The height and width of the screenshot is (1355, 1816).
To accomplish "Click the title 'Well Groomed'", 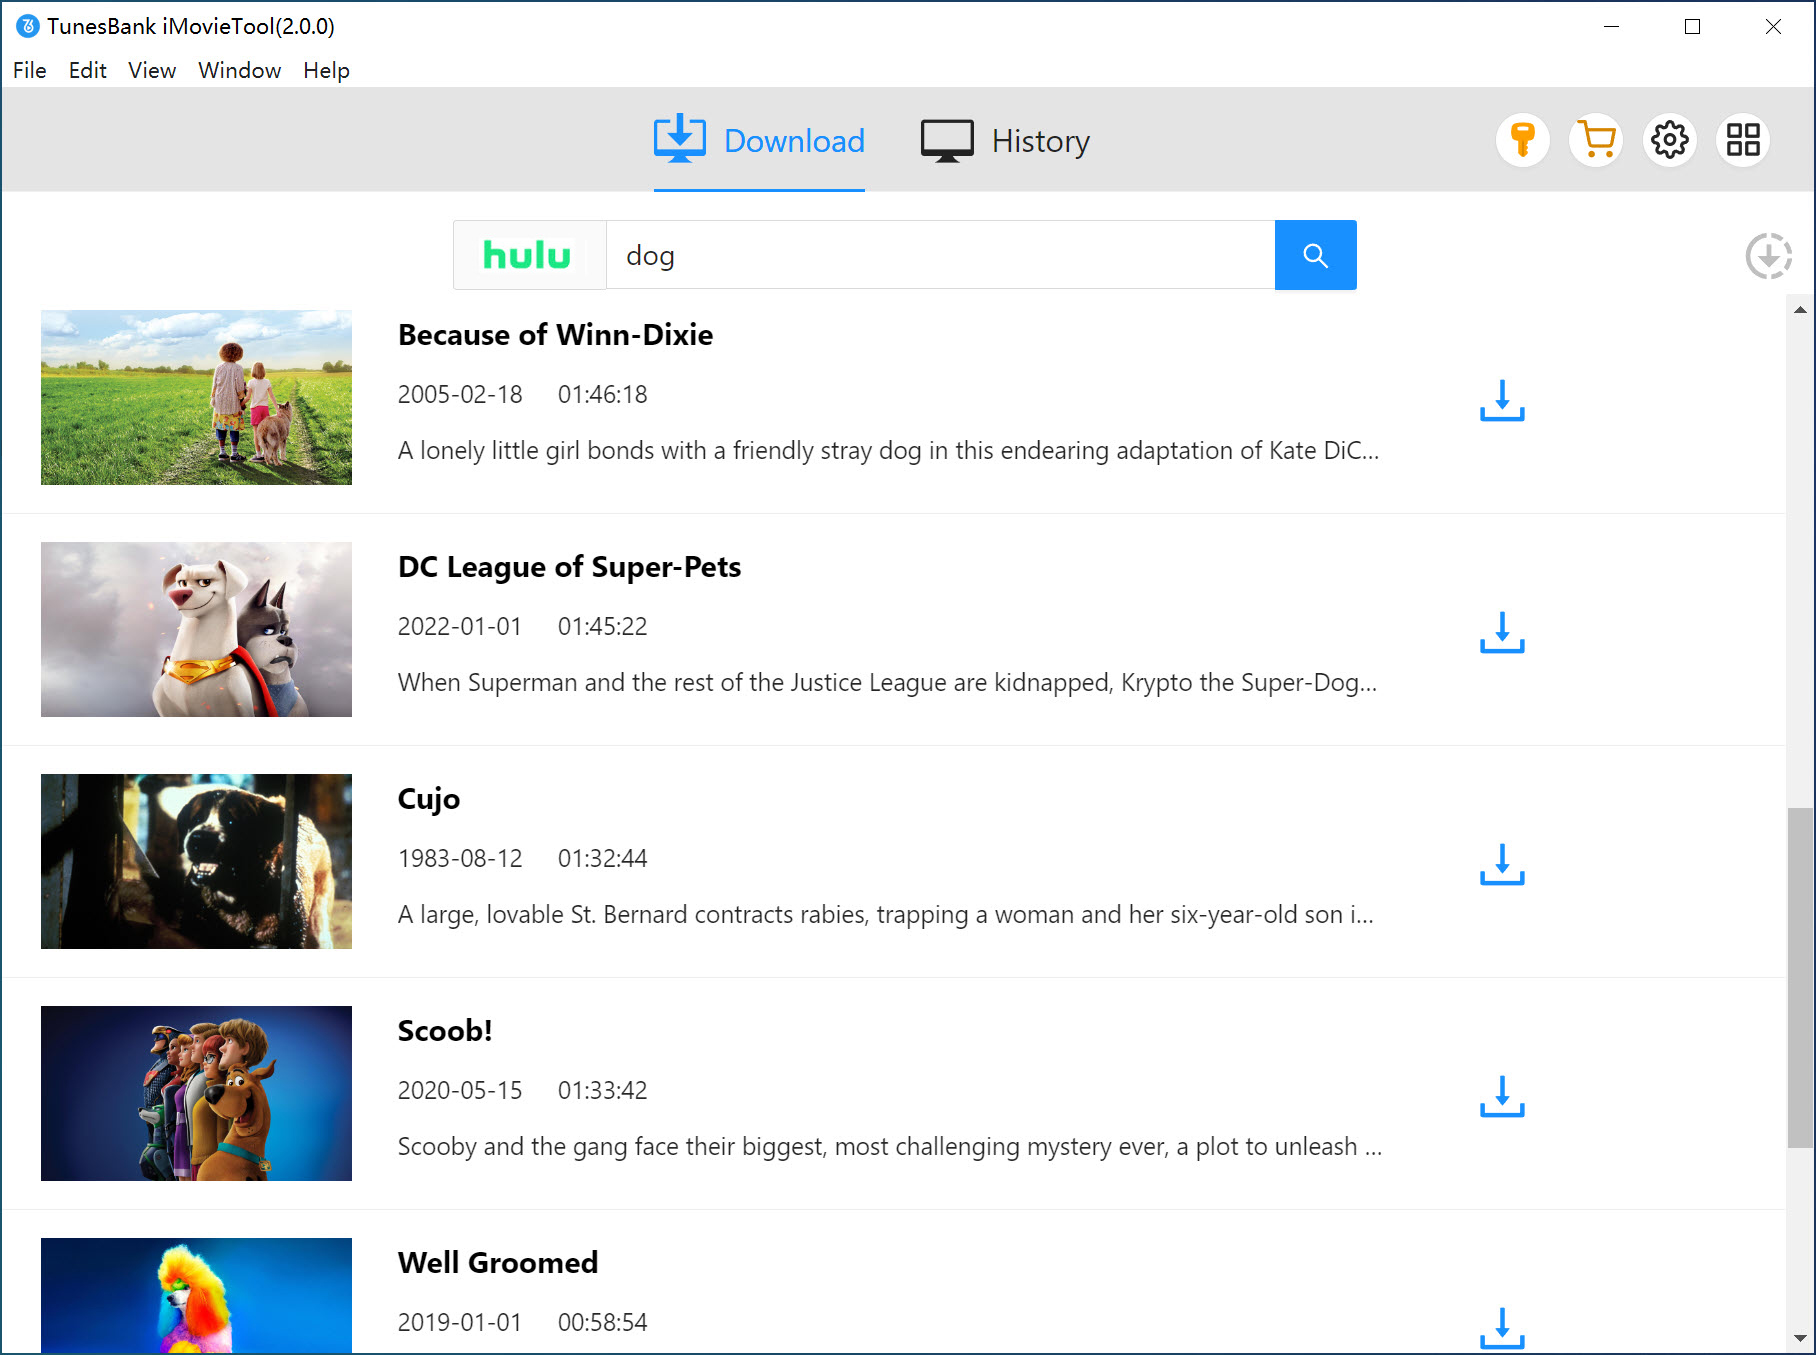I will (x=498, y=1263).
